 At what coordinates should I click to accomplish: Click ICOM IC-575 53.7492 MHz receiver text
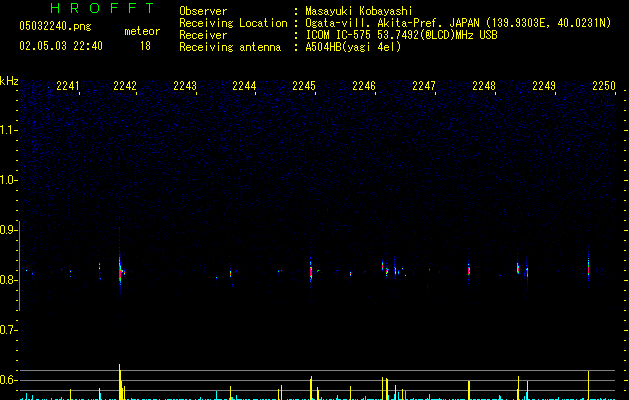[401, 35]
